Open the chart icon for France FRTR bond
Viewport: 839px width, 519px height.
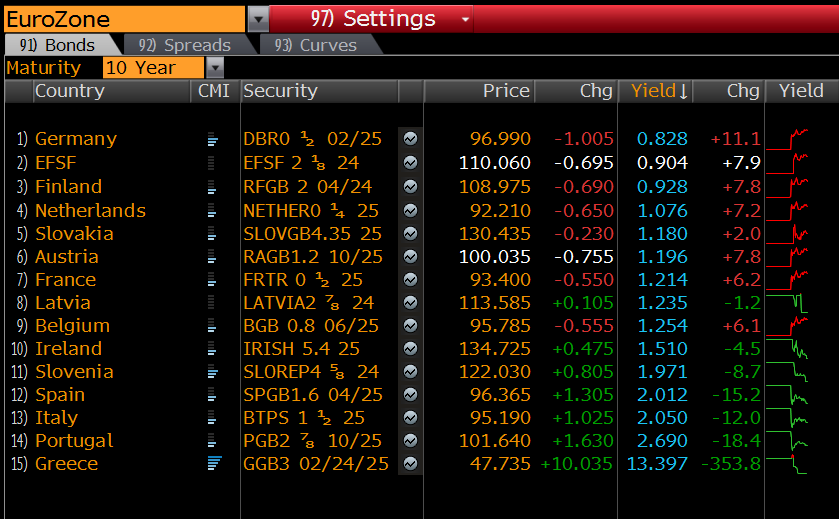tap(410, 280)
